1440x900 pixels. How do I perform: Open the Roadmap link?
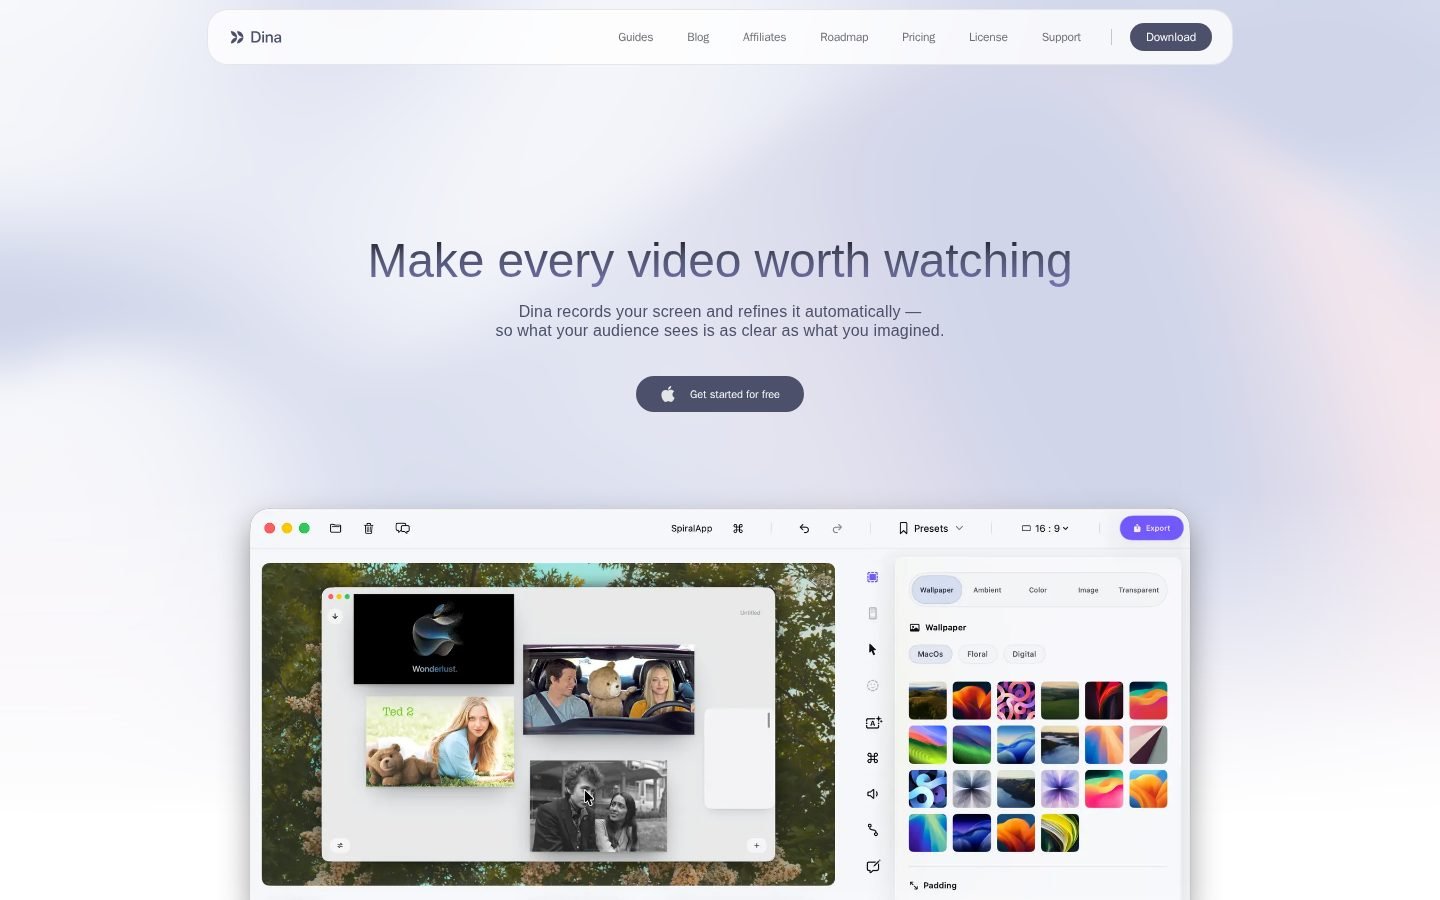click(844, 37)
